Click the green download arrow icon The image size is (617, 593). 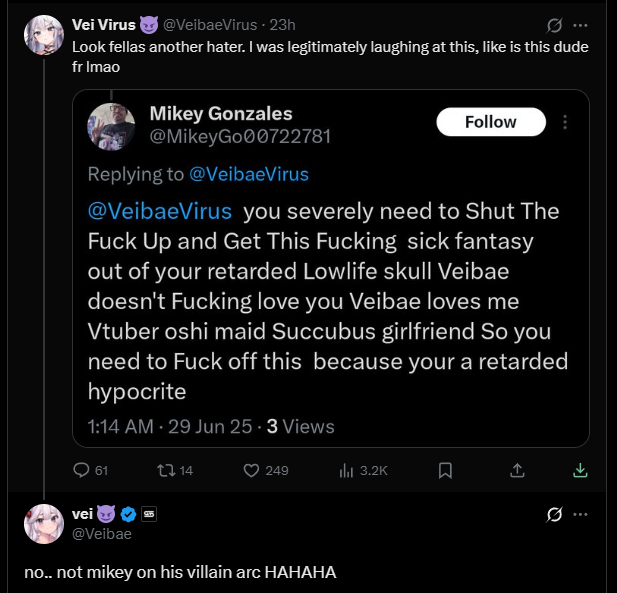pos(580,469)
